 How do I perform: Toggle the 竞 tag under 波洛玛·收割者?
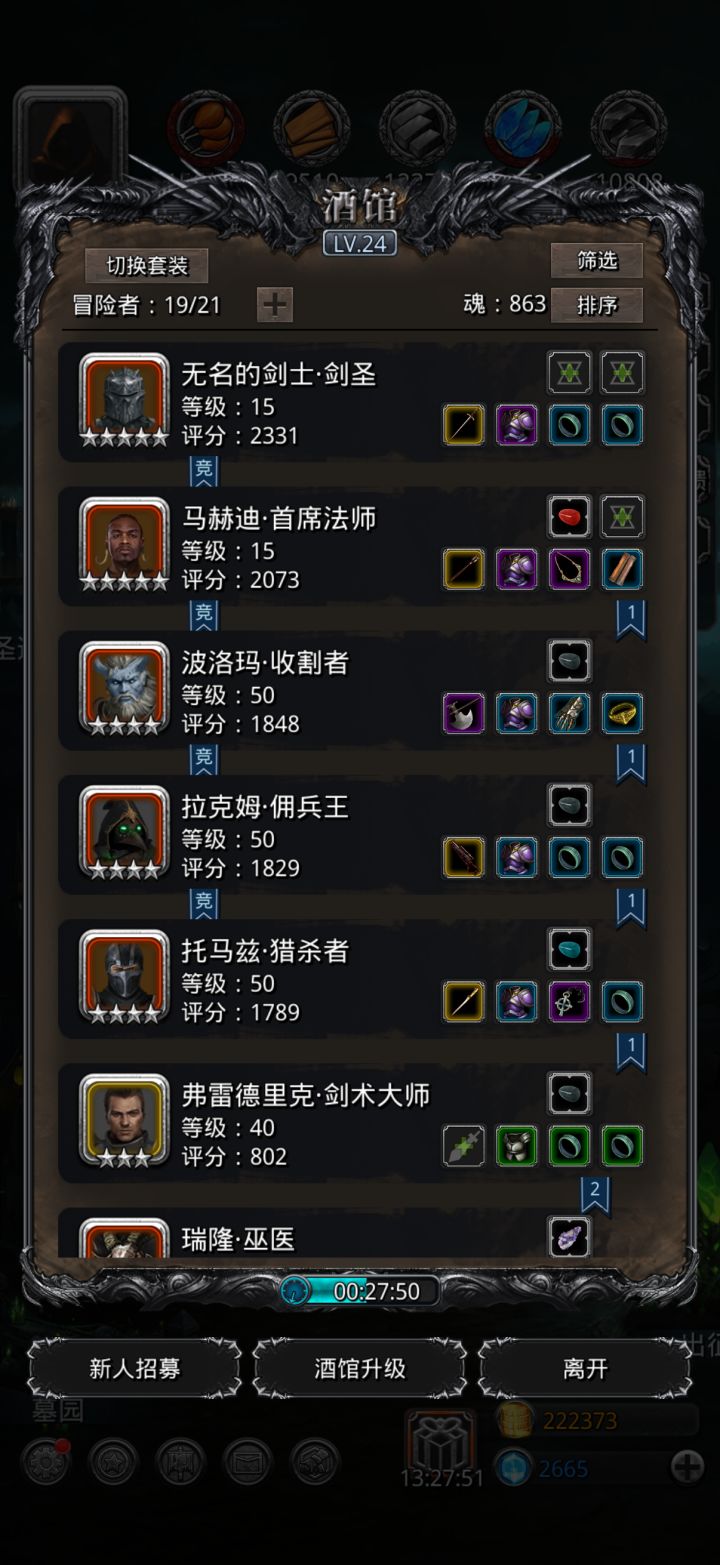pyautogui.click(x=204, y=760)
